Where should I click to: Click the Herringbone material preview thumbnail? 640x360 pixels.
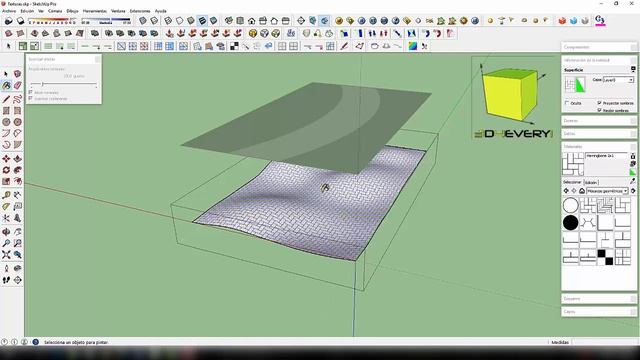pyautogui.click(x=573, y=164)
